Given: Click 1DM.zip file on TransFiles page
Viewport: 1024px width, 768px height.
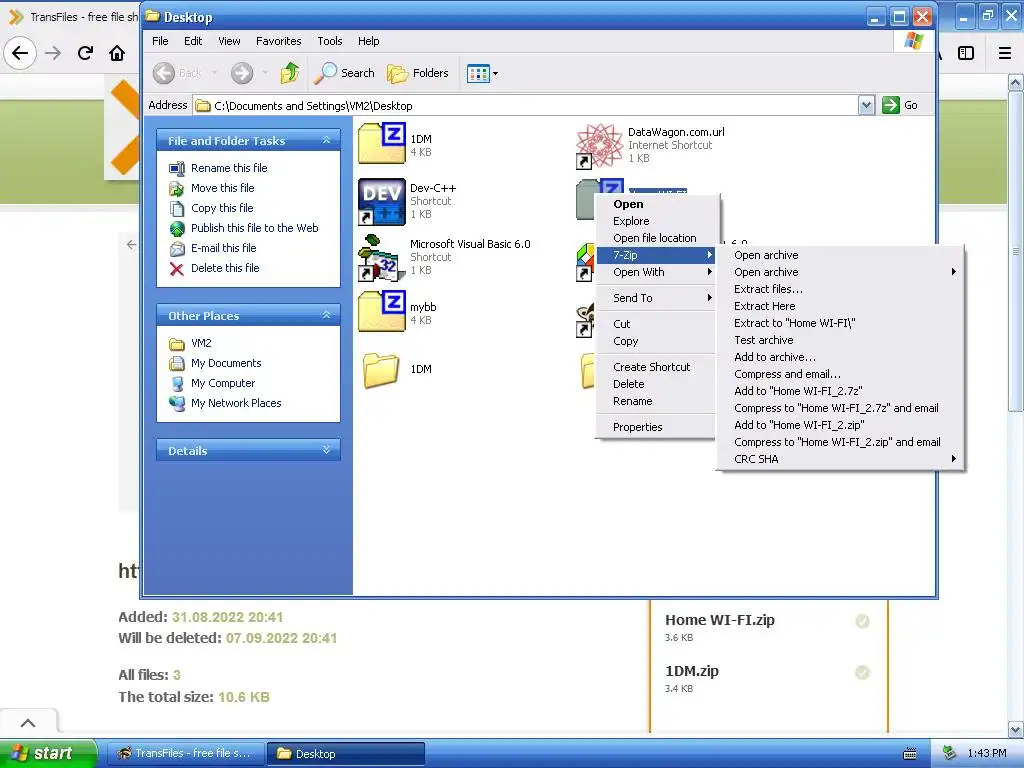Looking at the screenshot, I should (692, 671).
